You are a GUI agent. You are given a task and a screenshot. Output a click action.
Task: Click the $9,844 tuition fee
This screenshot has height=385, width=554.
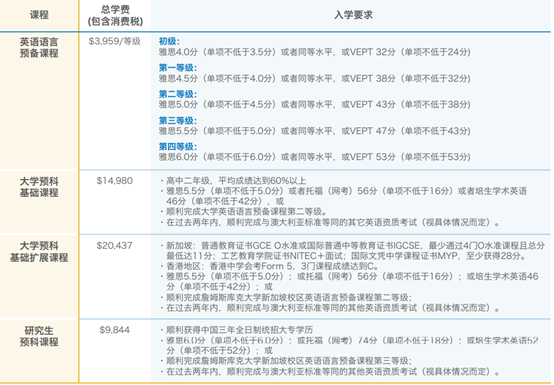coord(115,330)
